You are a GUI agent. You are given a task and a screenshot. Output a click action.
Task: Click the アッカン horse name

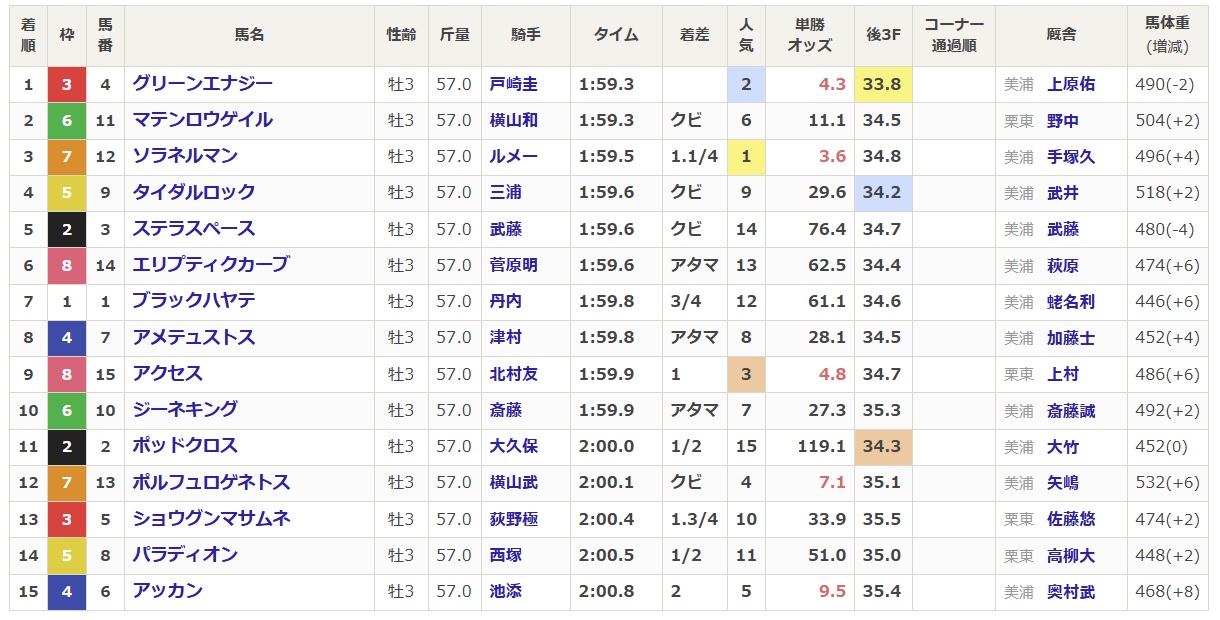click(168, 591)
